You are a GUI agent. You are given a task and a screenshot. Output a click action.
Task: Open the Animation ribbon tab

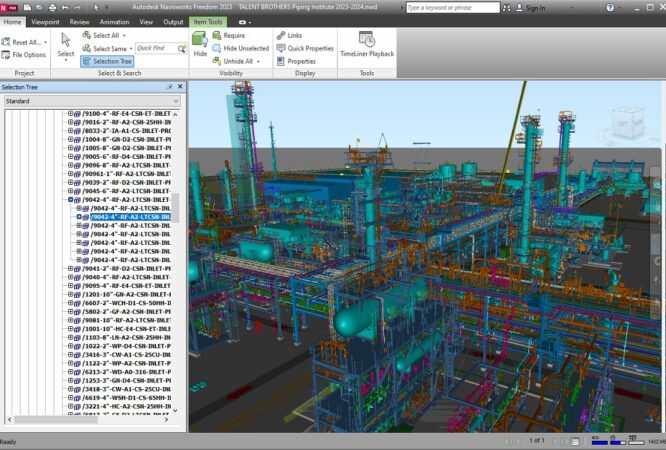coord(114,21)
